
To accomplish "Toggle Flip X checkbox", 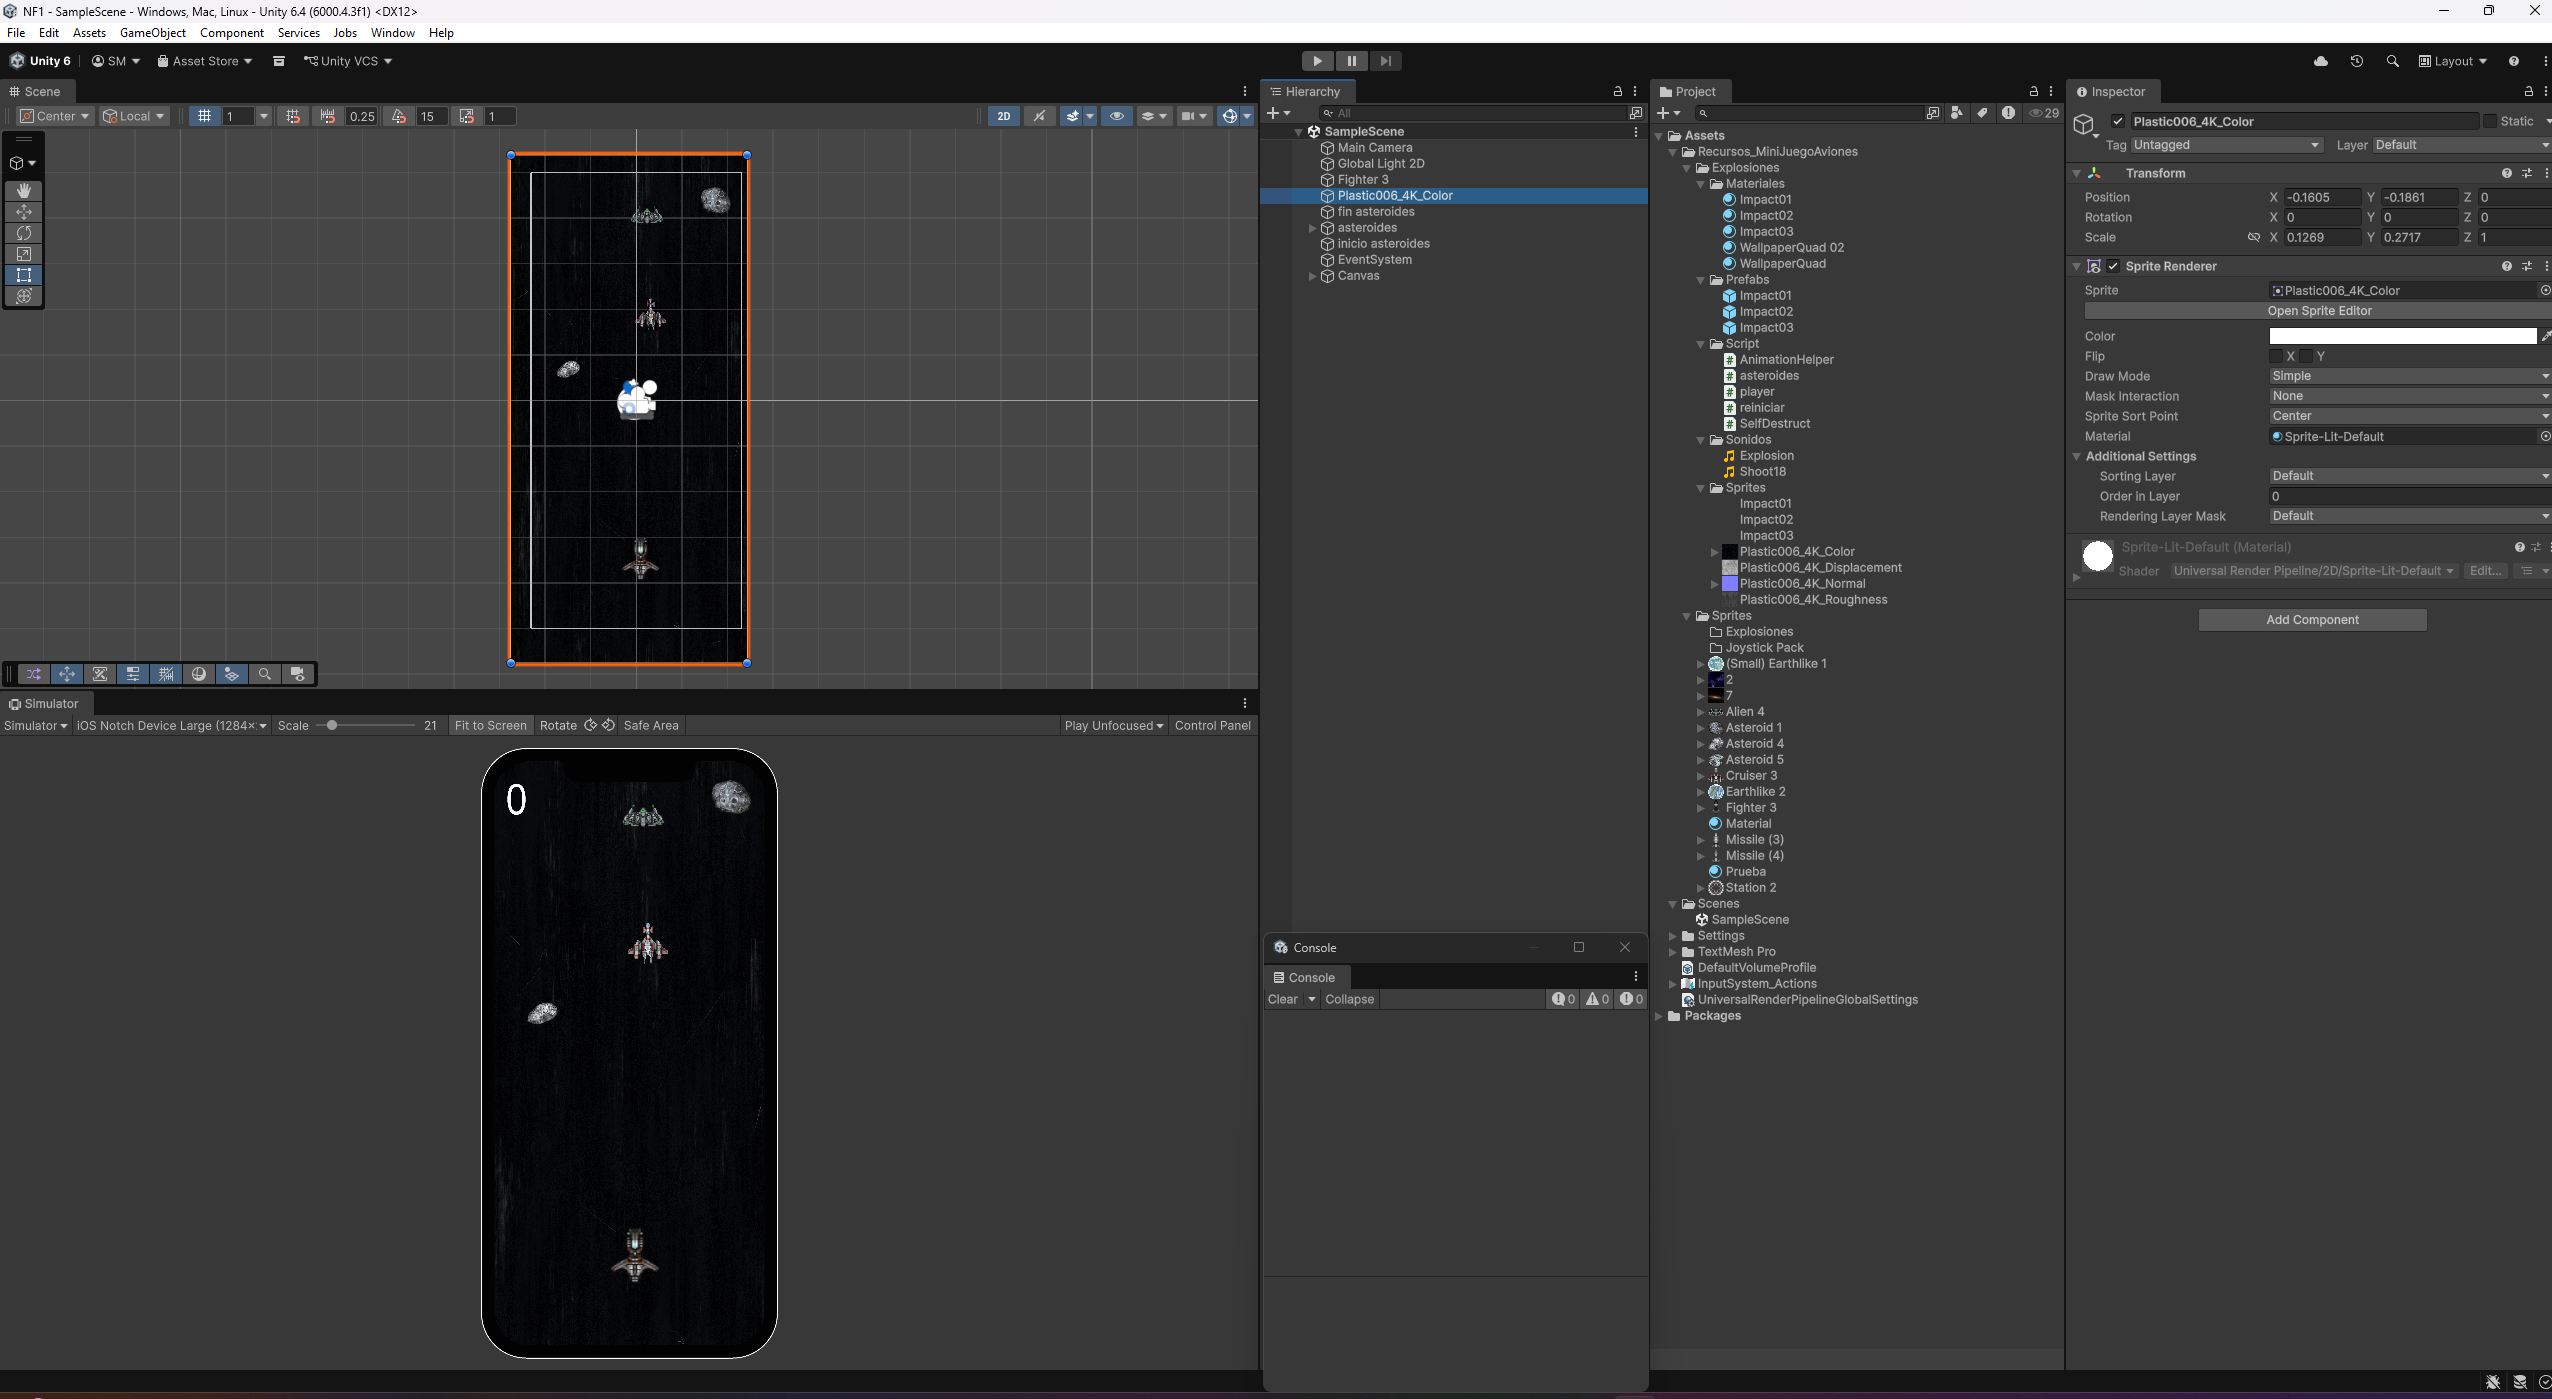I will [x=2276, y=356].
